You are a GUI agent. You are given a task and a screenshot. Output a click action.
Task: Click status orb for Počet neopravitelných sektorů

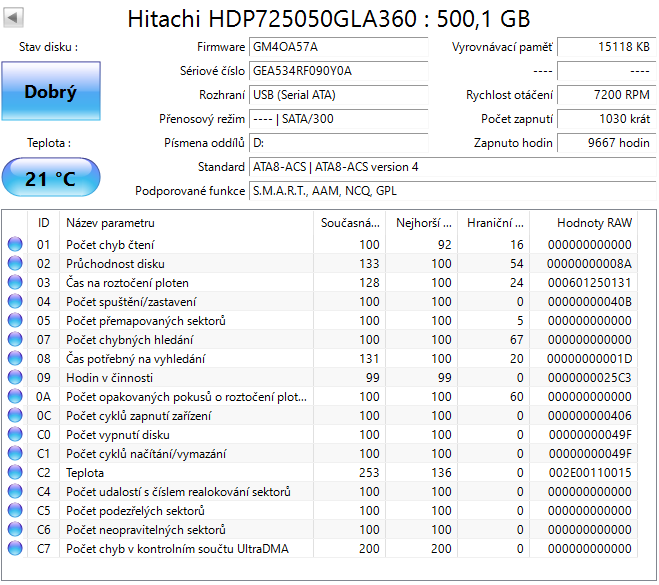(x=15, y=530)
